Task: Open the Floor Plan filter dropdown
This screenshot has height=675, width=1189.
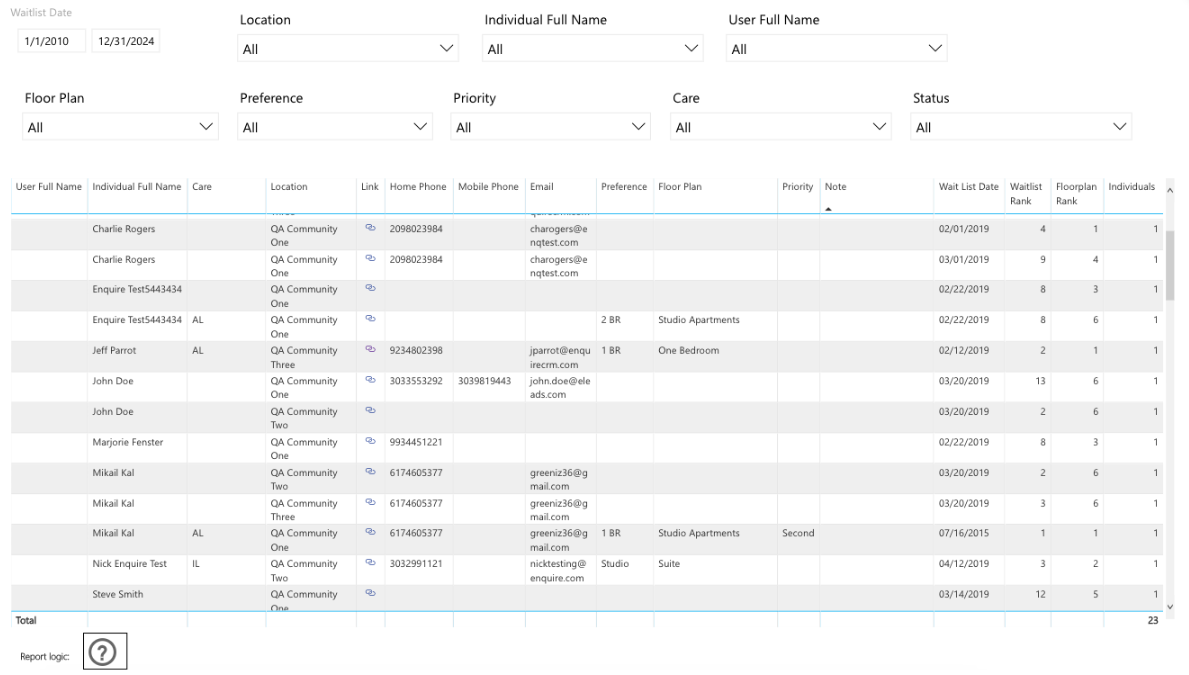Action: (121, 127)
